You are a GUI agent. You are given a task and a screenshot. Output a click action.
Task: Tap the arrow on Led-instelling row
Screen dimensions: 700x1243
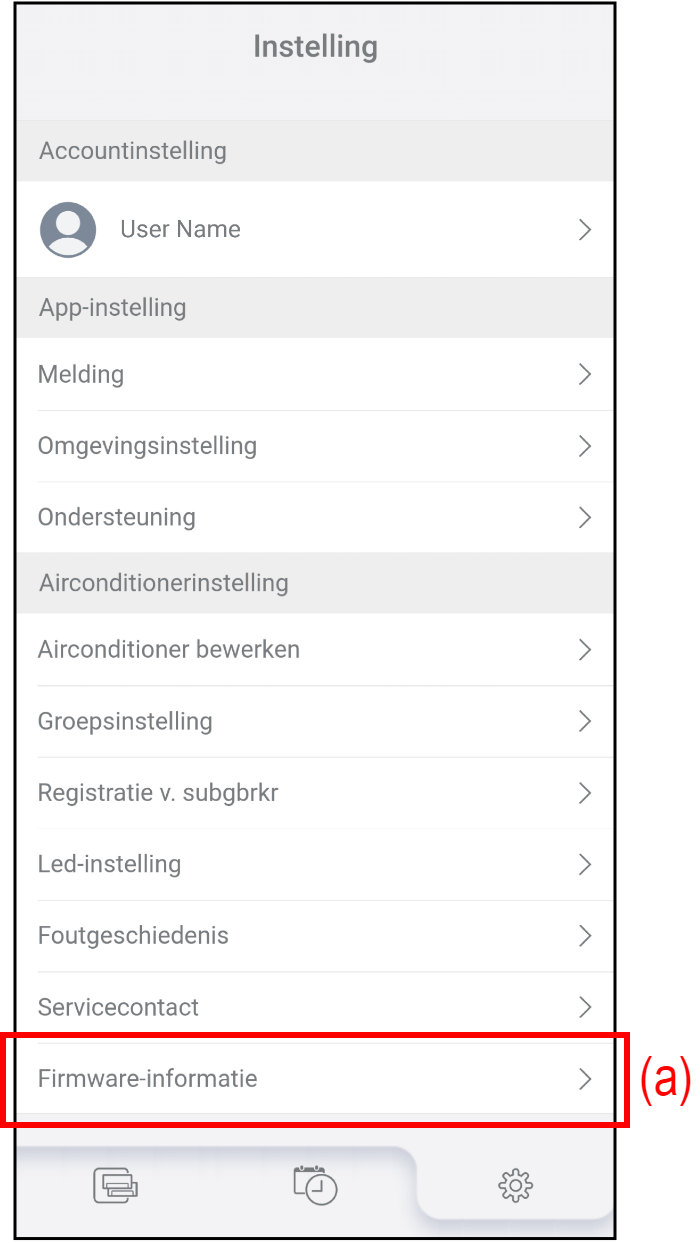[x=585, y=865]
